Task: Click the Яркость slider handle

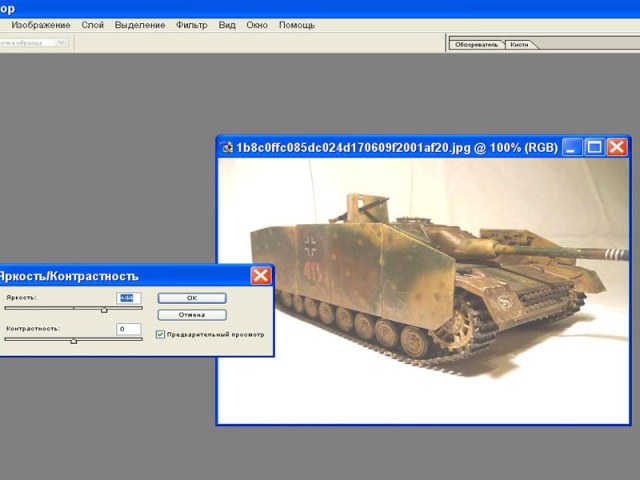Action: pos(104,310)
